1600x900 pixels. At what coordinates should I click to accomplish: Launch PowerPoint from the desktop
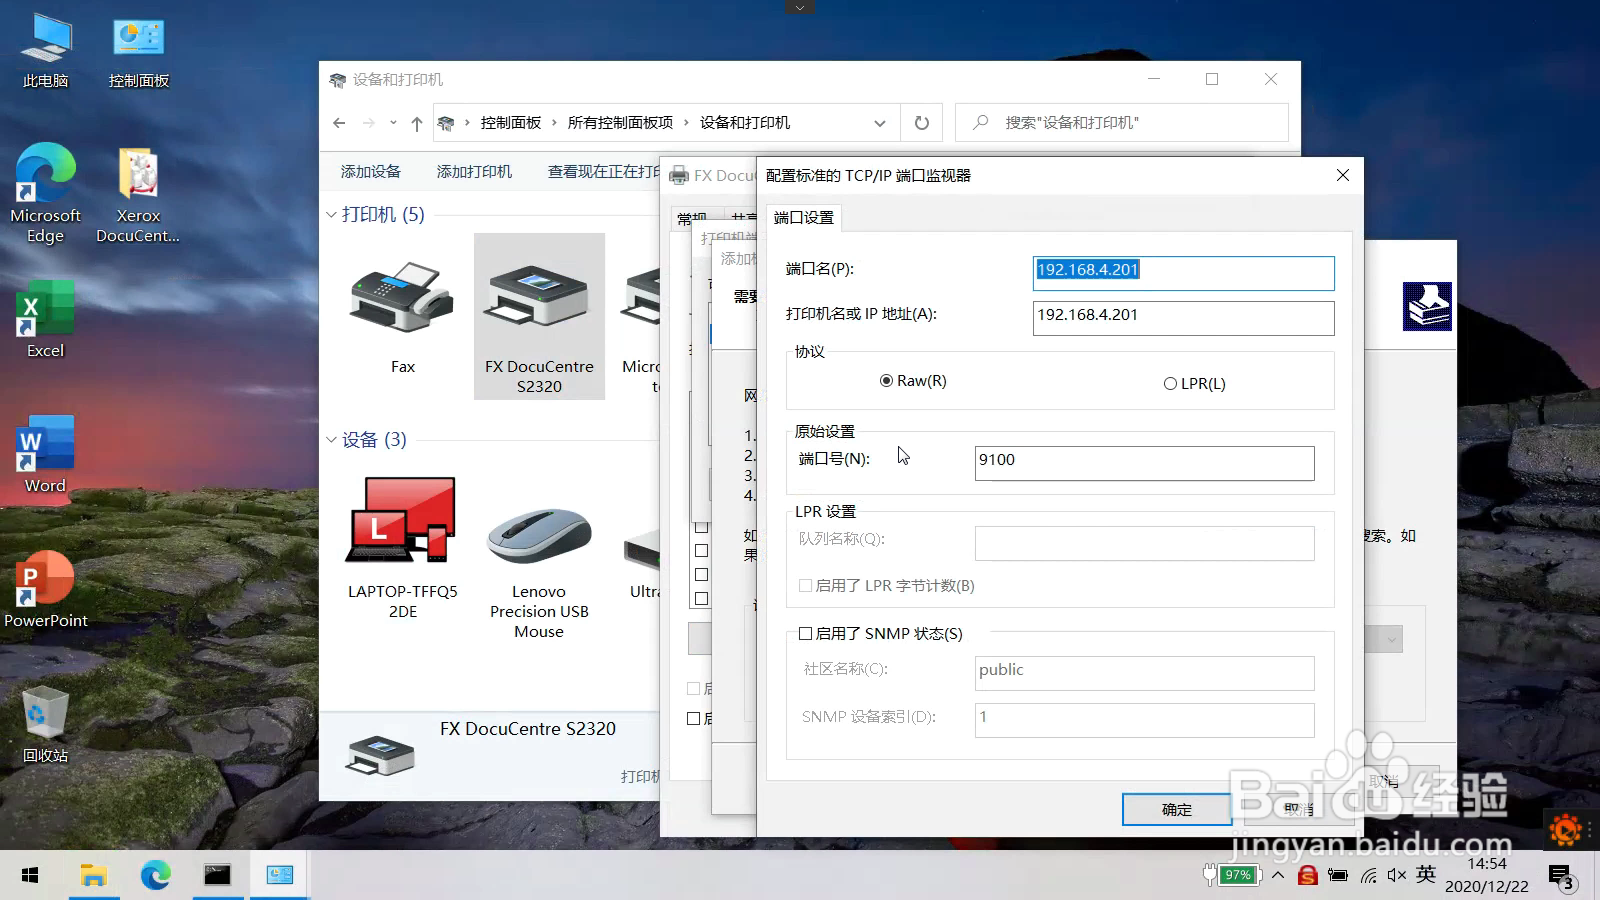click(46, 589)
